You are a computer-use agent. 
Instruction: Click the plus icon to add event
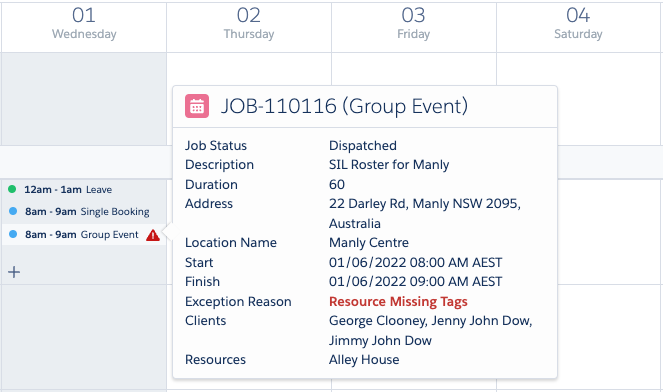point(14,272)
